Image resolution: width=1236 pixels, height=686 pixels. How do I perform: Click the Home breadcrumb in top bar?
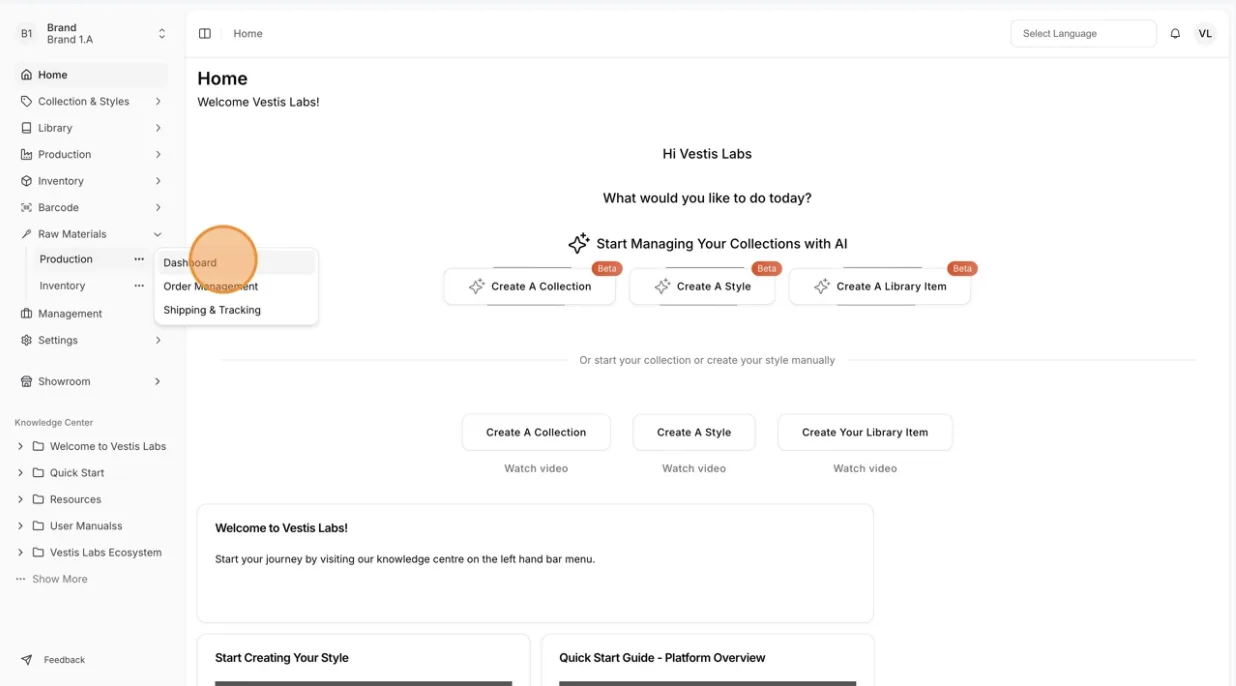(248, 33)
